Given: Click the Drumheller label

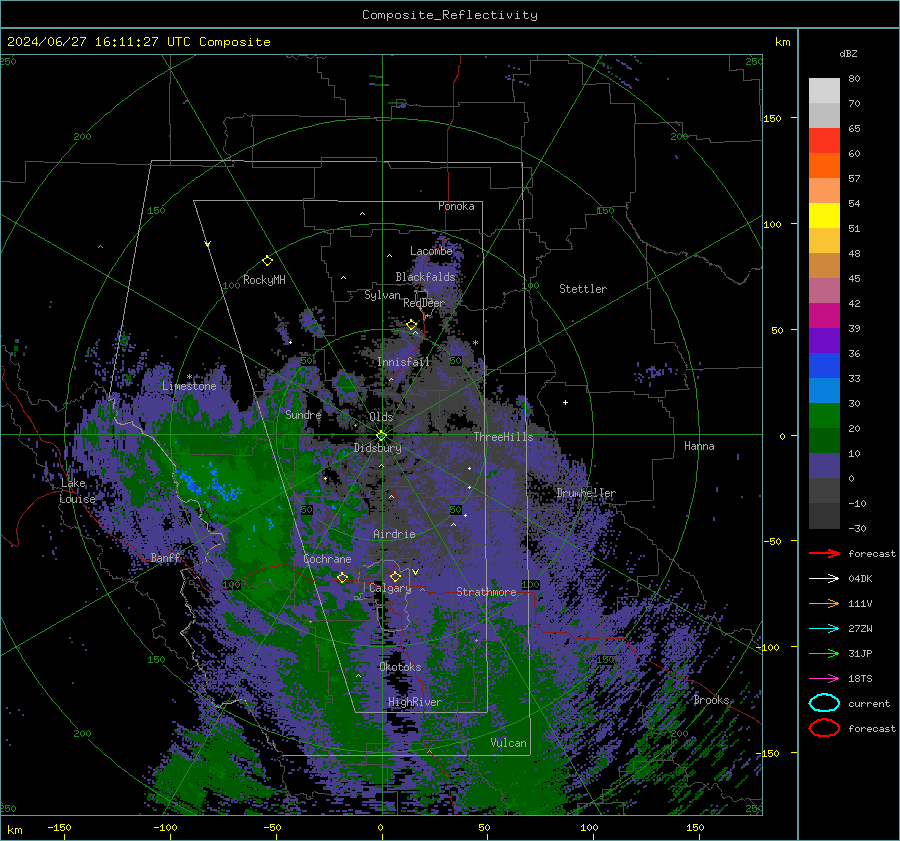Looking at the screenshot, I should click(x=586, y=493).
